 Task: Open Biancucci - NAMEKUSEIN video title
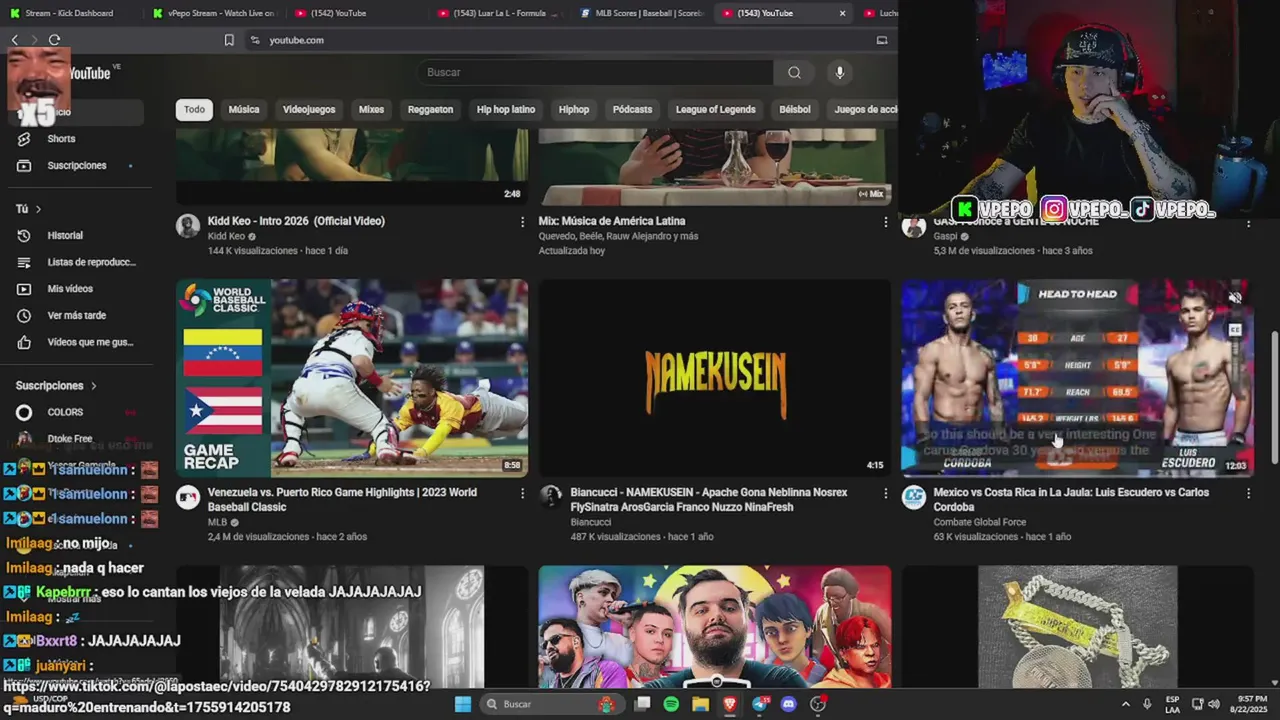coord(709,499)
